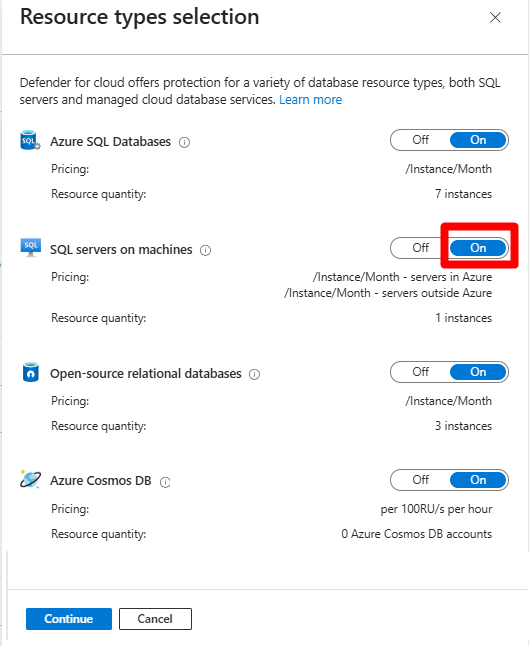Click the Open-source relational databases icon
Screen dimensions: 529x646
30,372
